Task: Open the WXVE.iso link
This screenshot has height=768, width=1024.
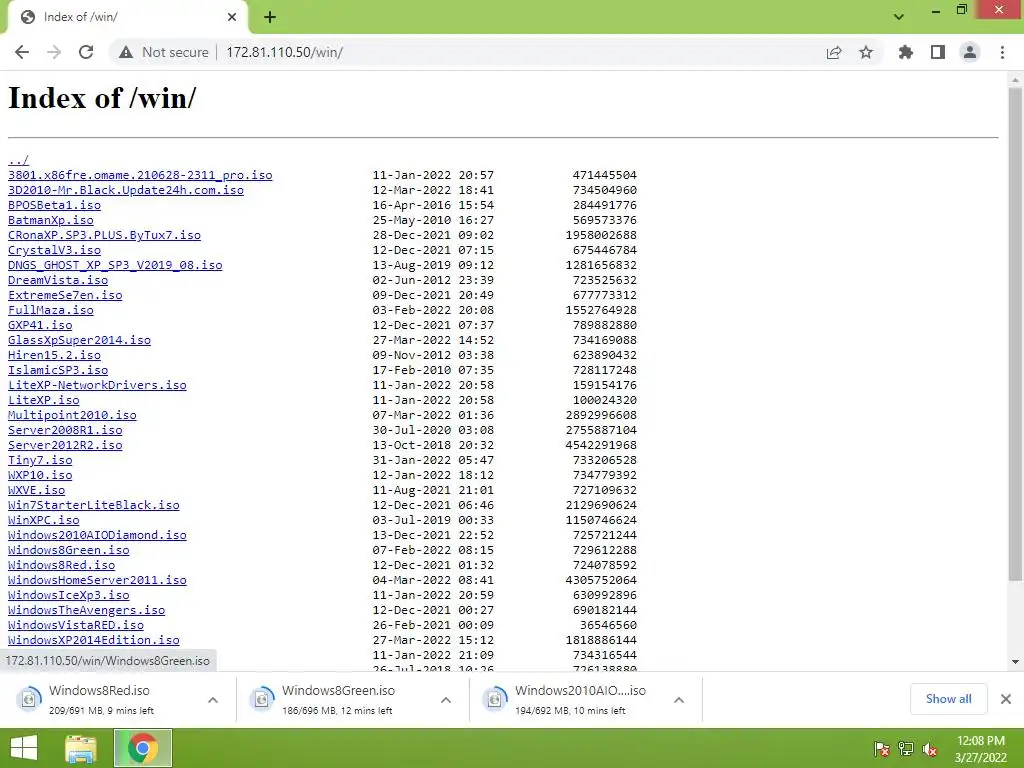Action: point(37,490)
